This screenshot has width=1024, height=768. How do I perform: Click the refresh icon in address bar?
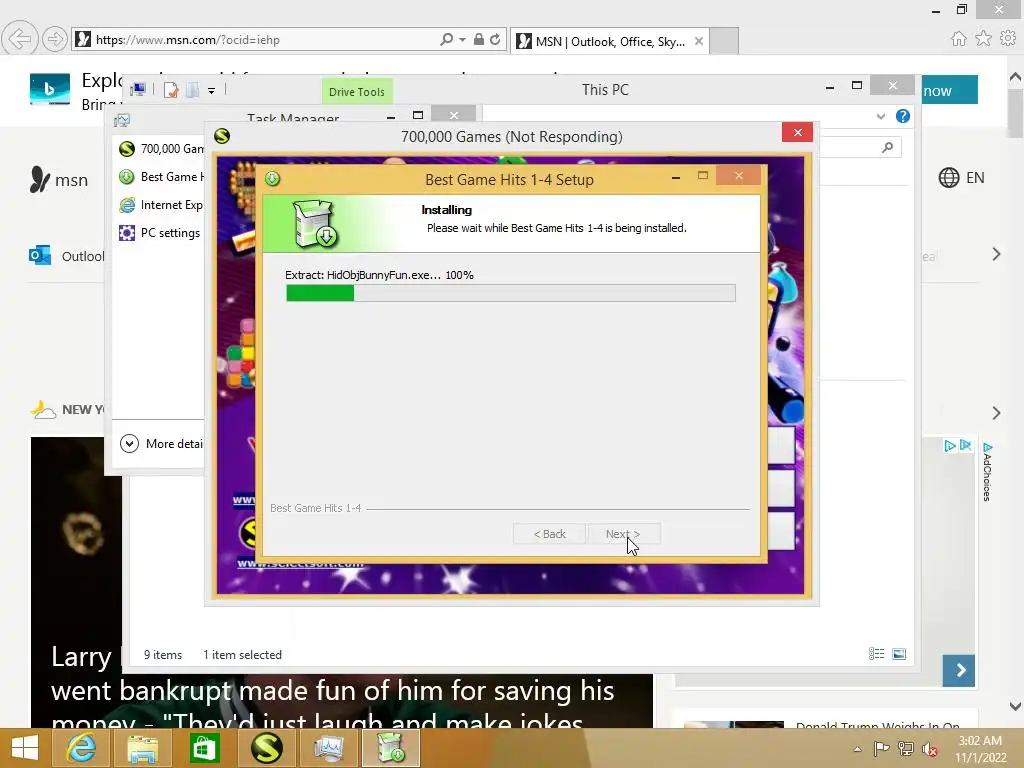(x=495, y=39)
